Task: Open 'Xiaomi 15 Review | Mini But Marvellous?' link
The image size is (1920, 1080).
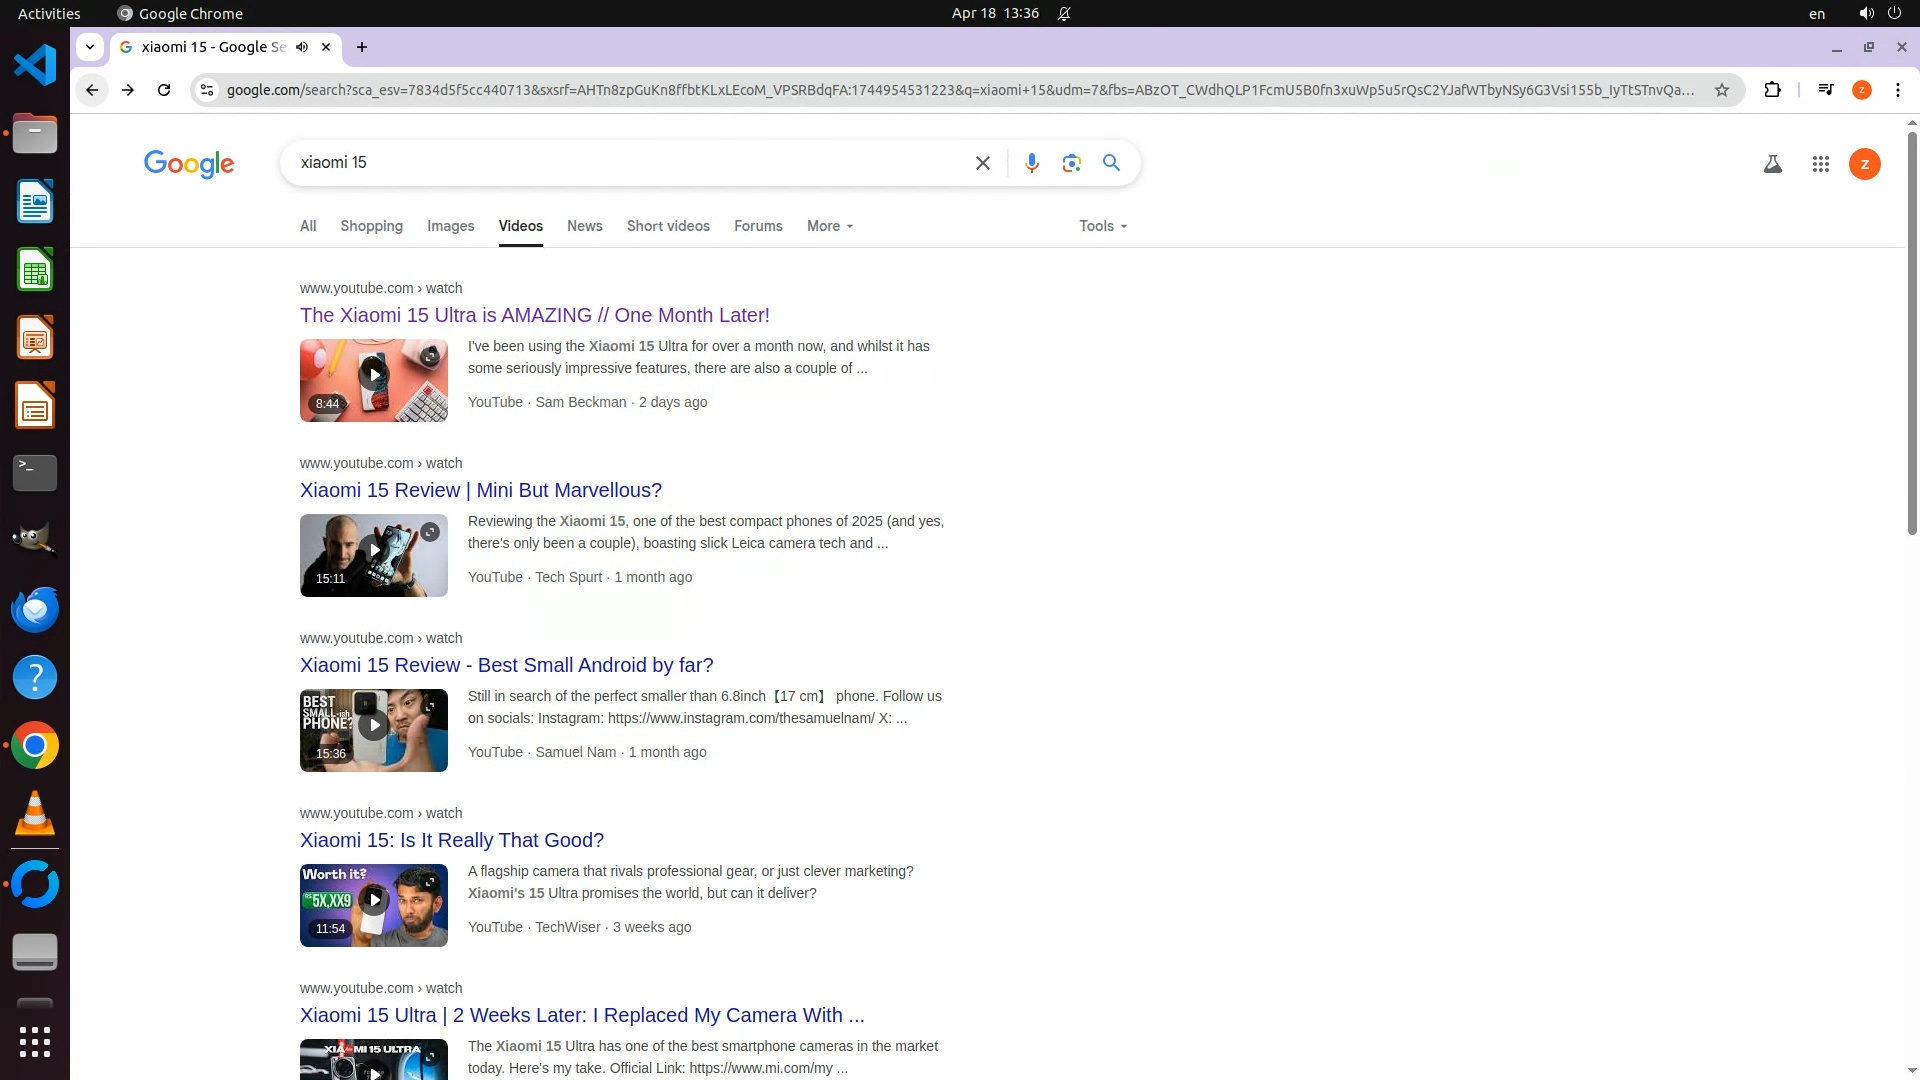Action: pyautogui.click(x=480, y=490)
